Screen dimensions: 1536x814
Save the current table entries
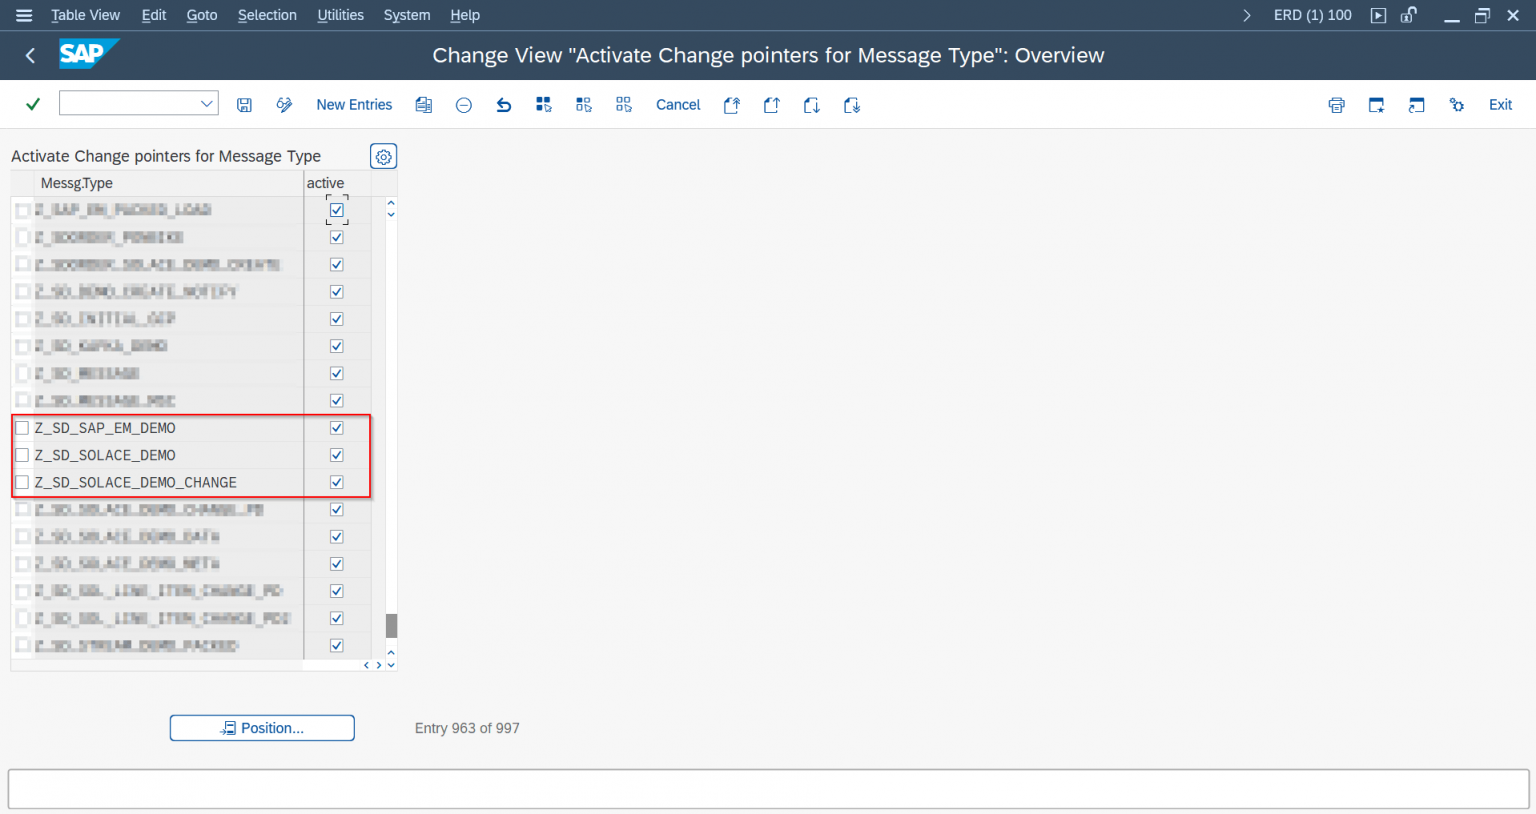[x=244, y=104]
